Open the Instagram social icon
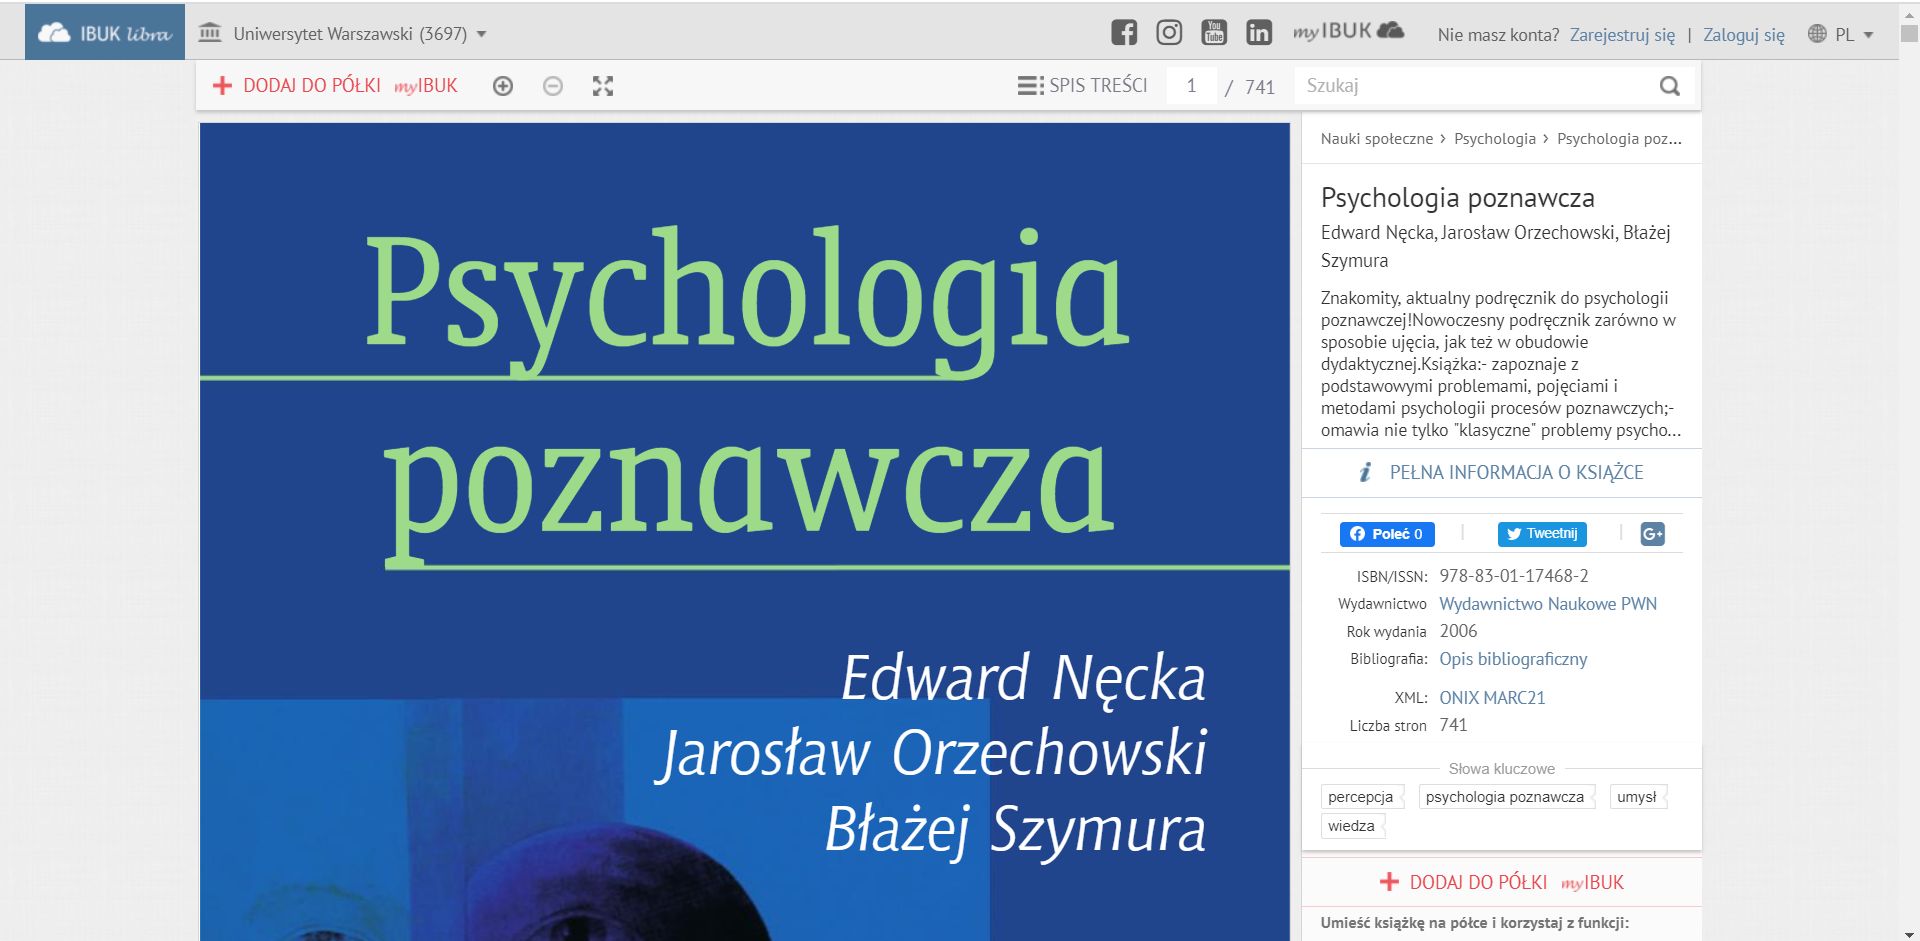1920x941 pixels. click(x=1169, y=33)
